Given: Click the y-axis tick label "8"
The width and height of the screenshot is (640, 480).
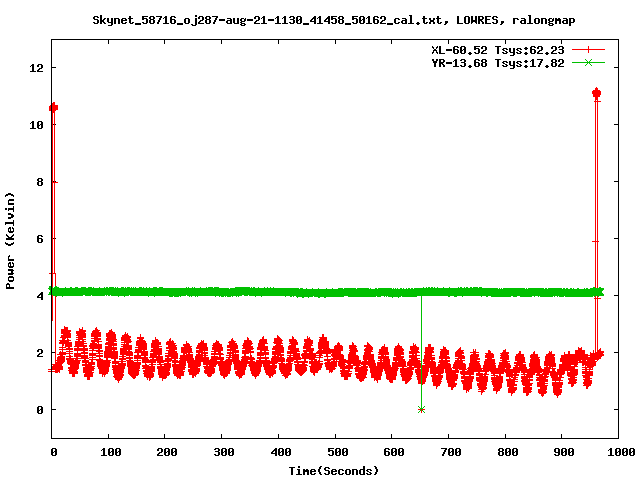Looking at the screenshot, I should click(40, 182).
